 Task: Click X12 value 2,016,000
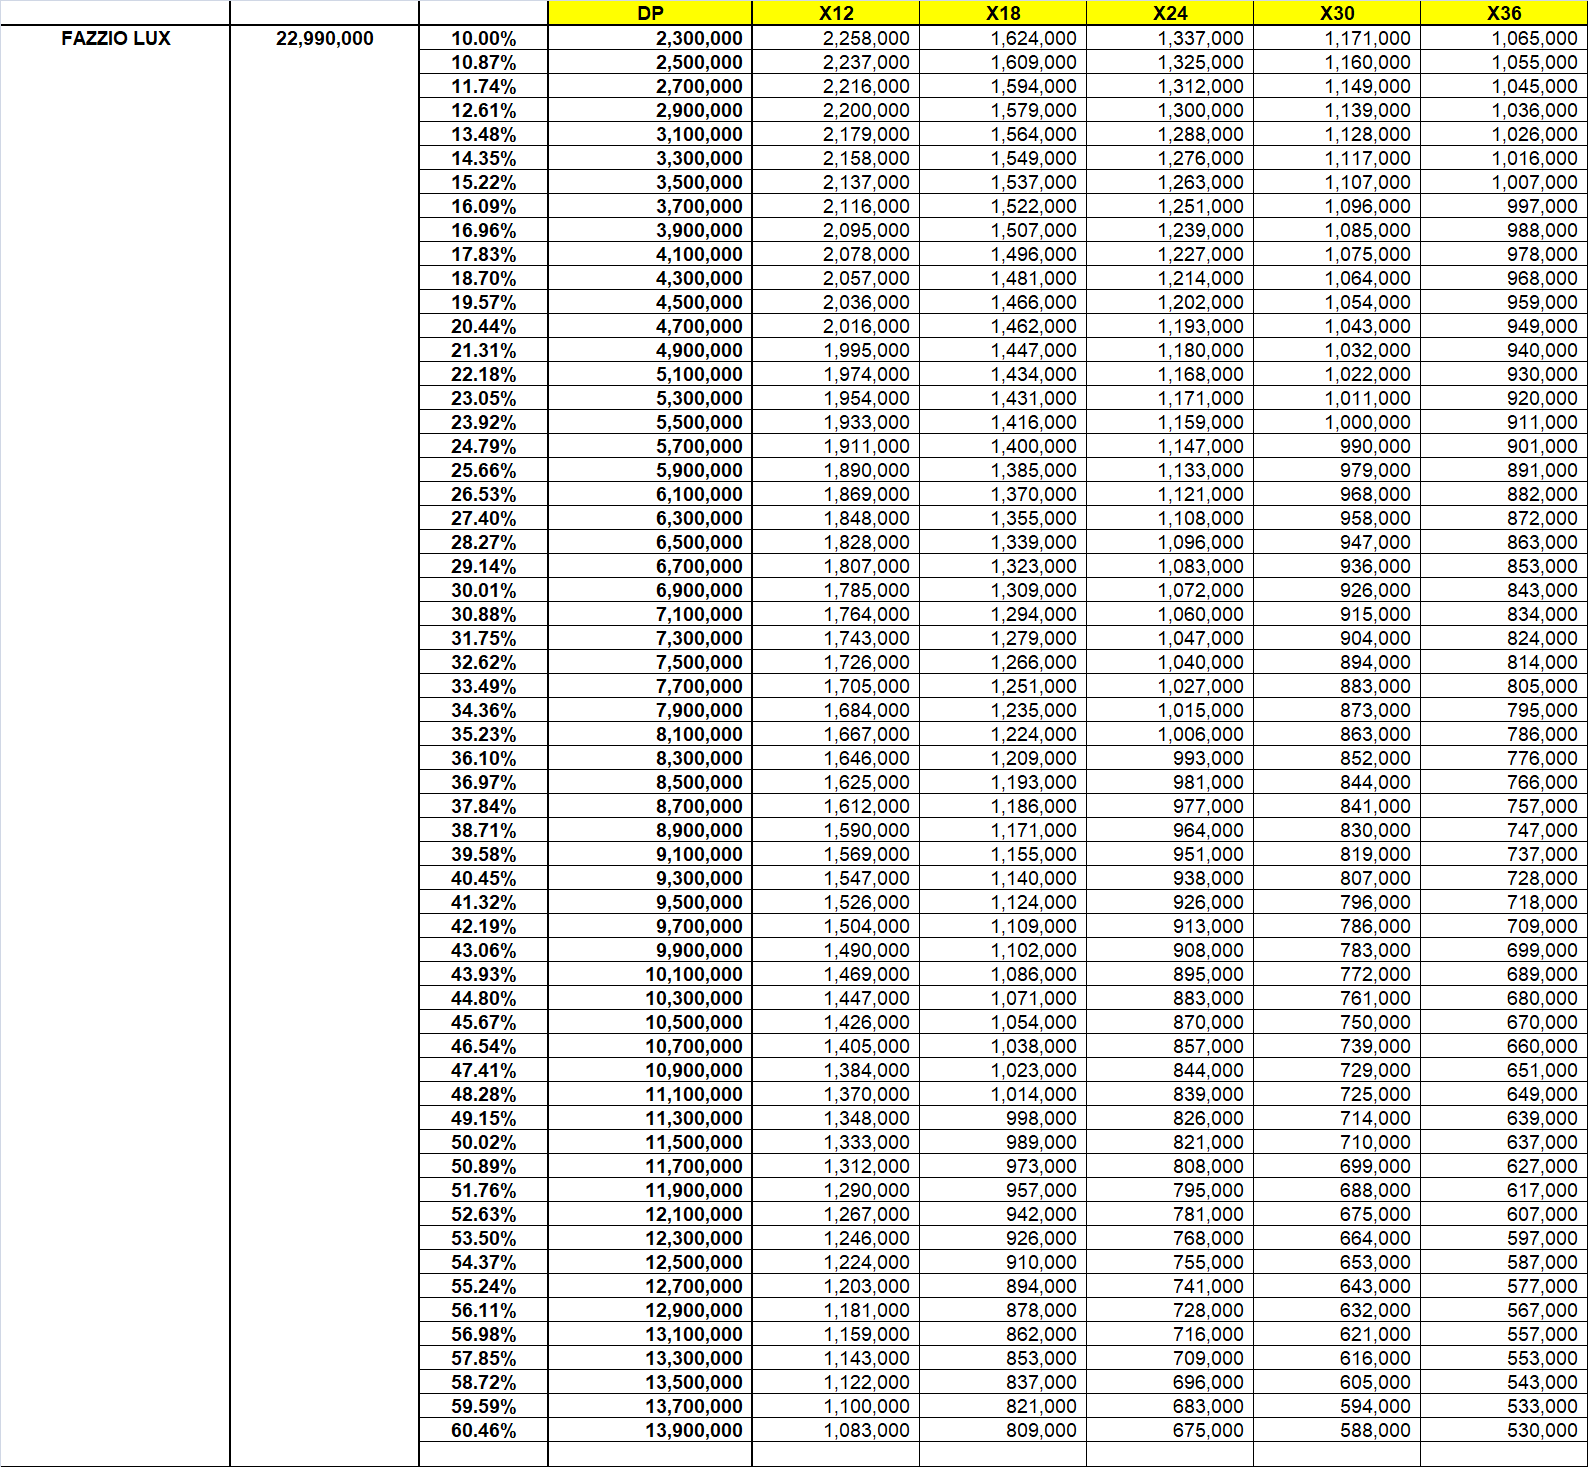tap(836, 326)
